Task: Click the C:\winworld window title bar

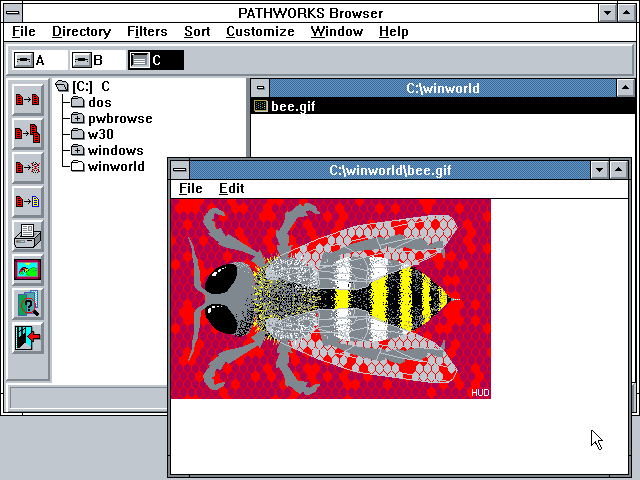Action: pyautogui.click(x=443, y=88)
